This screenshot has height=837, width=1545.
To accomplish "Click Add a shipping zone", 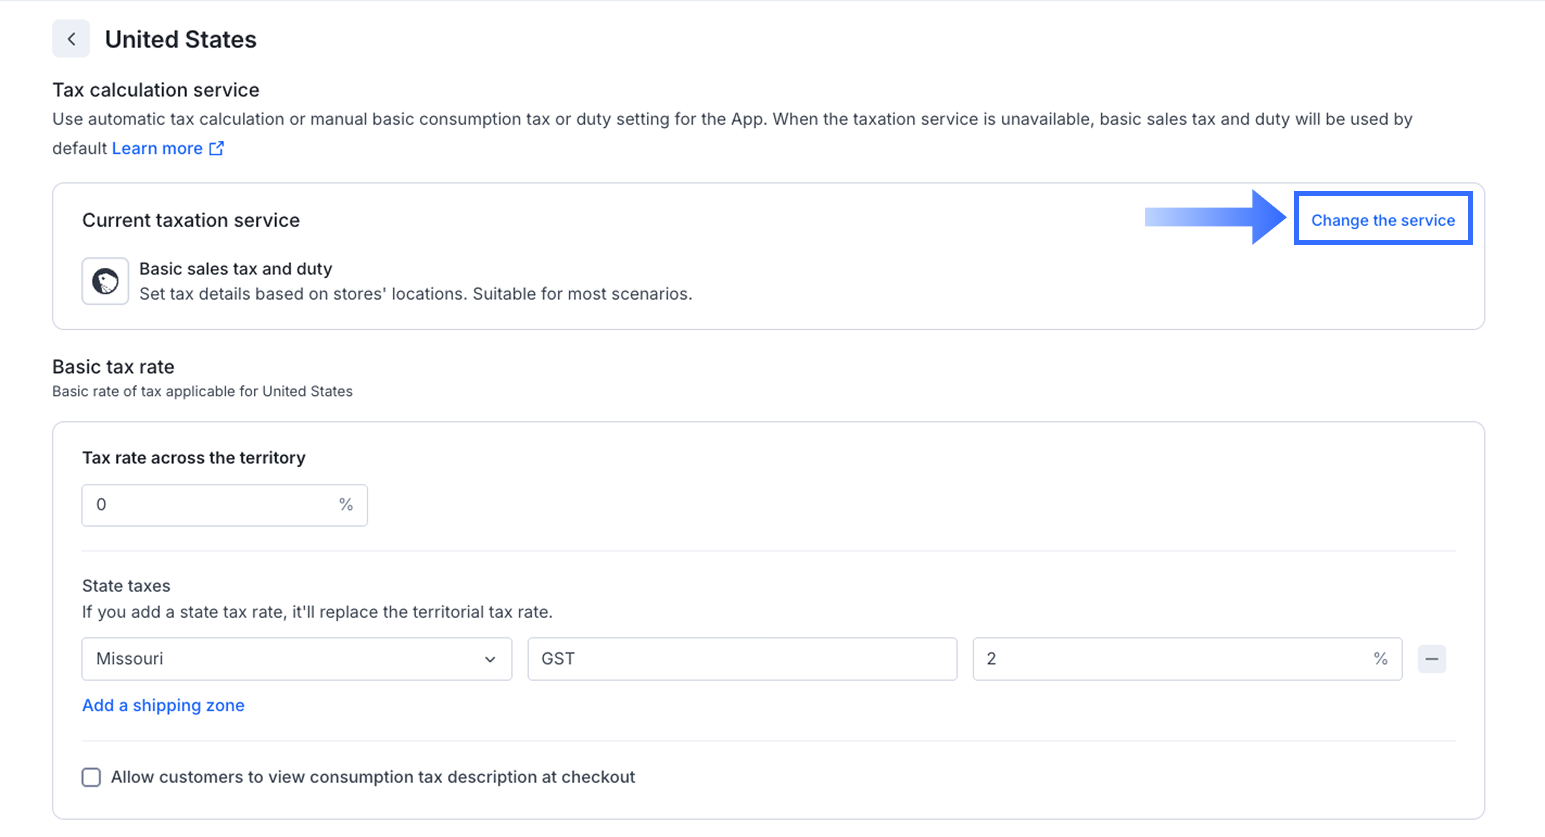I will [163, 705].
